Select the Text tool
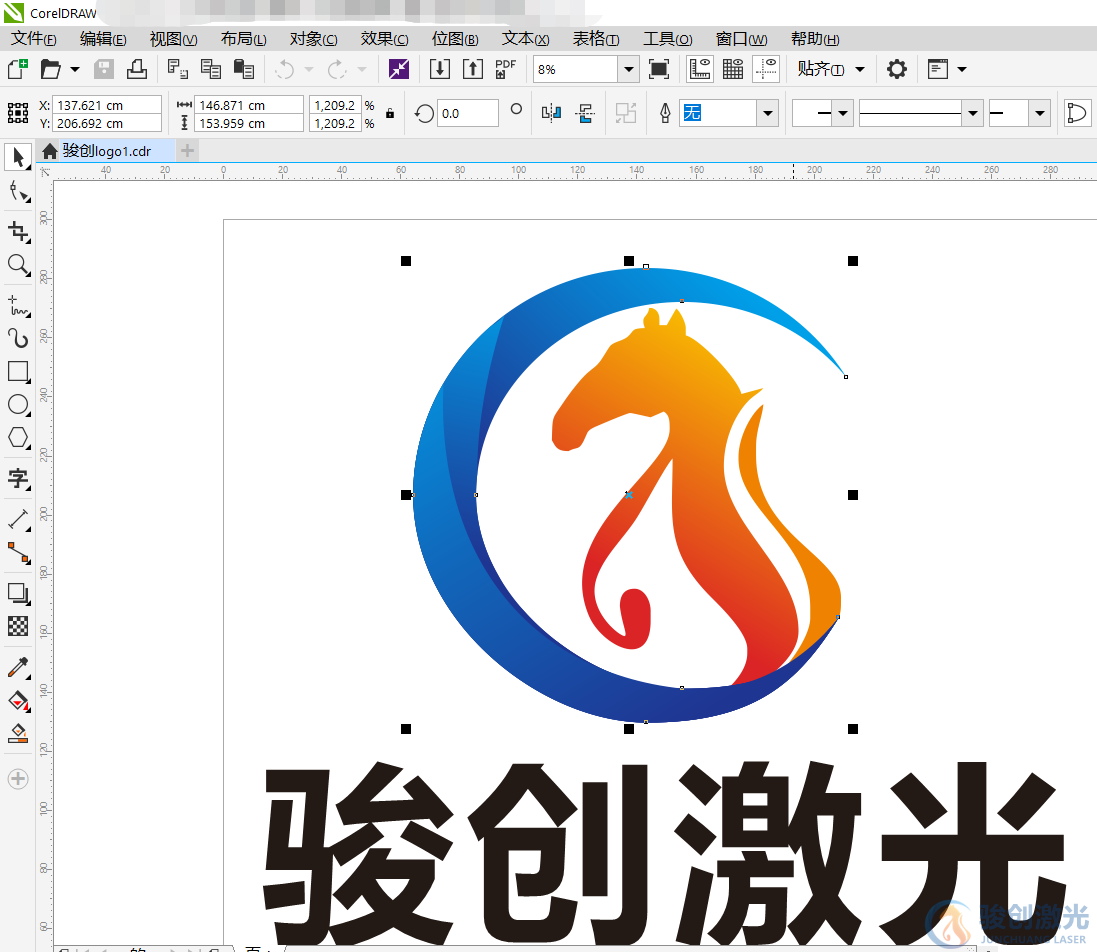Image resolution: width=1097 pixels, height=952 pixels. click(x=18, y=478)
